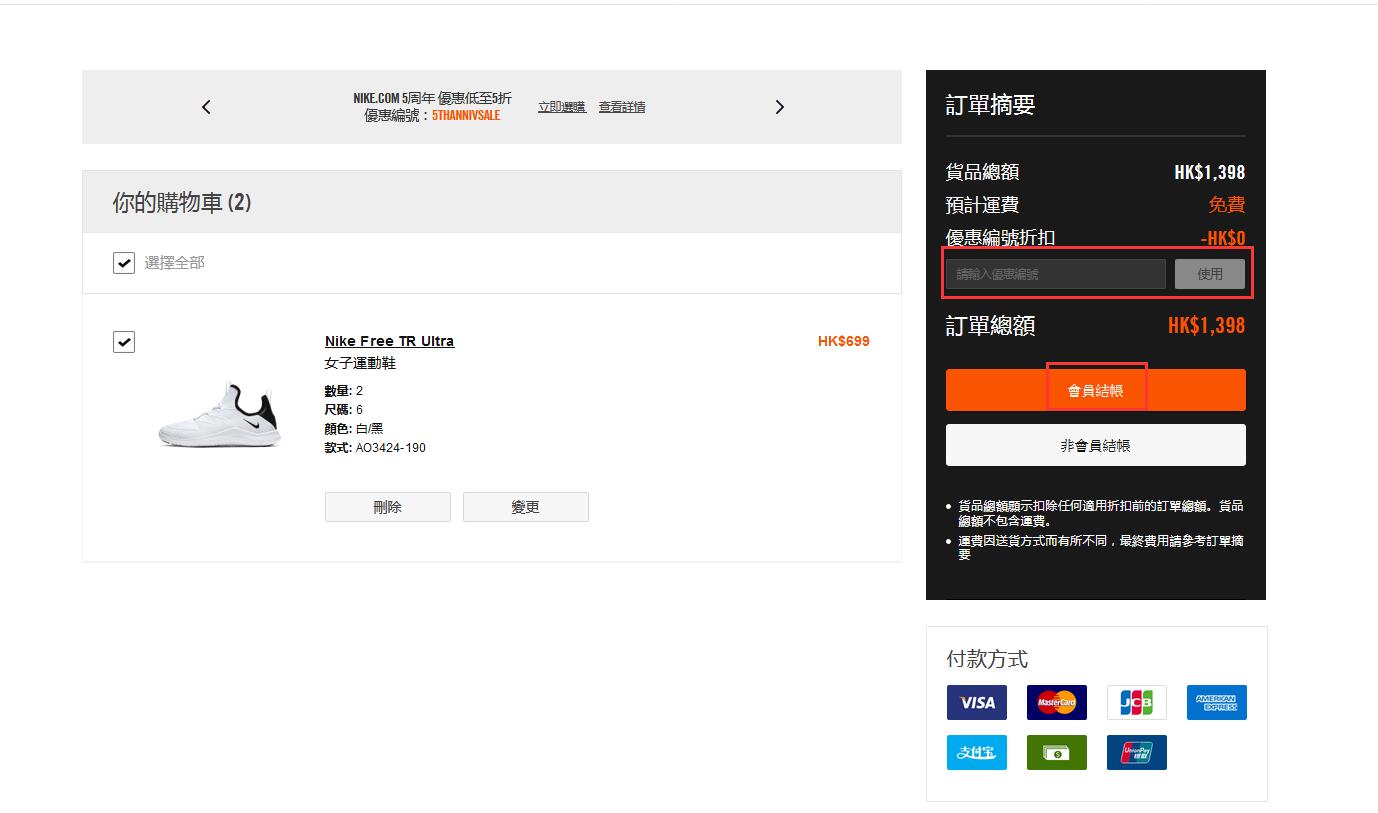1378x813 pixels.
Task: Uncheck the Nike Free TR Ultra item checkbox
Action: pos(124,342)
